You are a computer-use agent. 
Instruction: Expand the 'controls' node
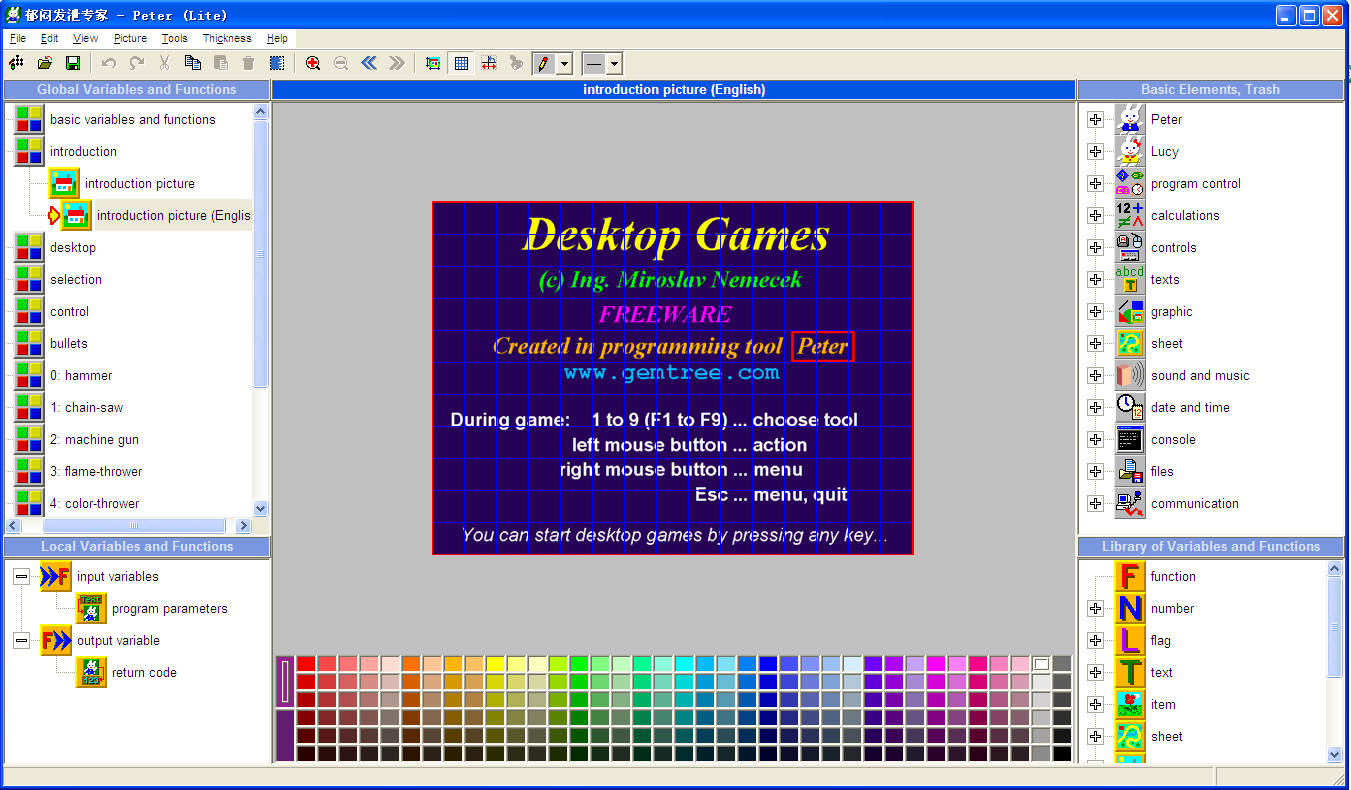(x=1096, y=247)
